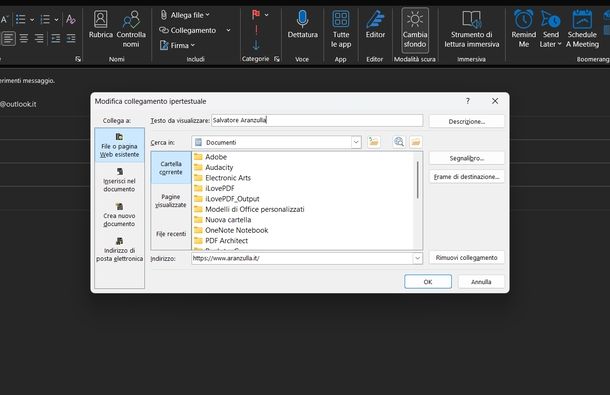Apply bulleted list formatting
This screenshot has height=395, width=610.
tap(21, 19)
